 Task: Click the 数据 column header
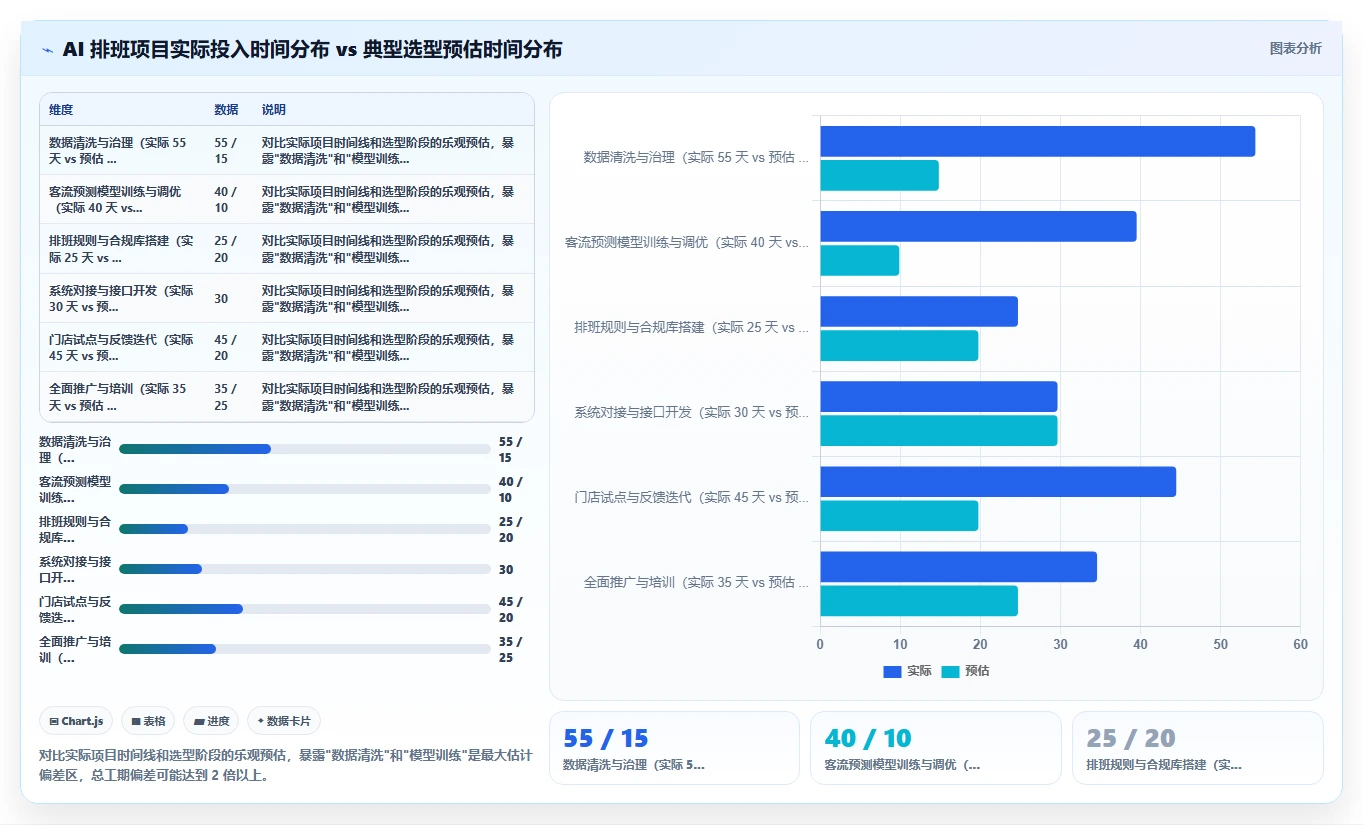(226, 109)
